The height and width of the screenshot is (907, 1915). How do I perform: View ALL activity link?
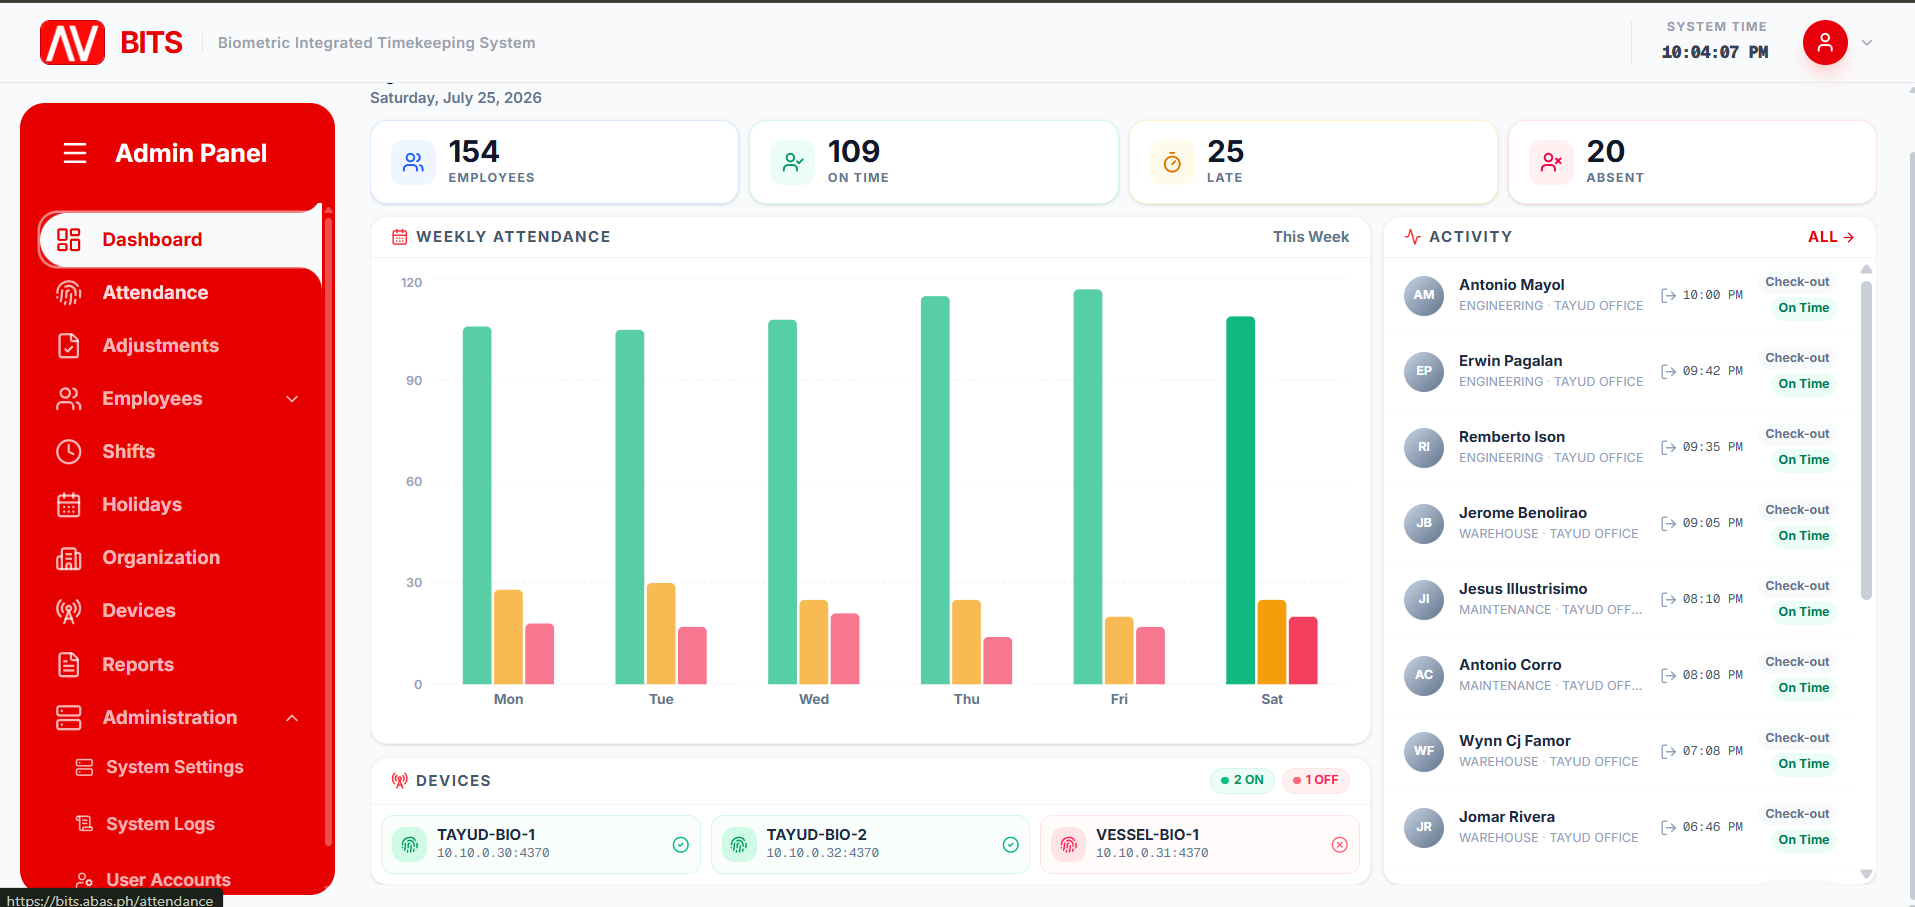click(x=1831, y=237)
